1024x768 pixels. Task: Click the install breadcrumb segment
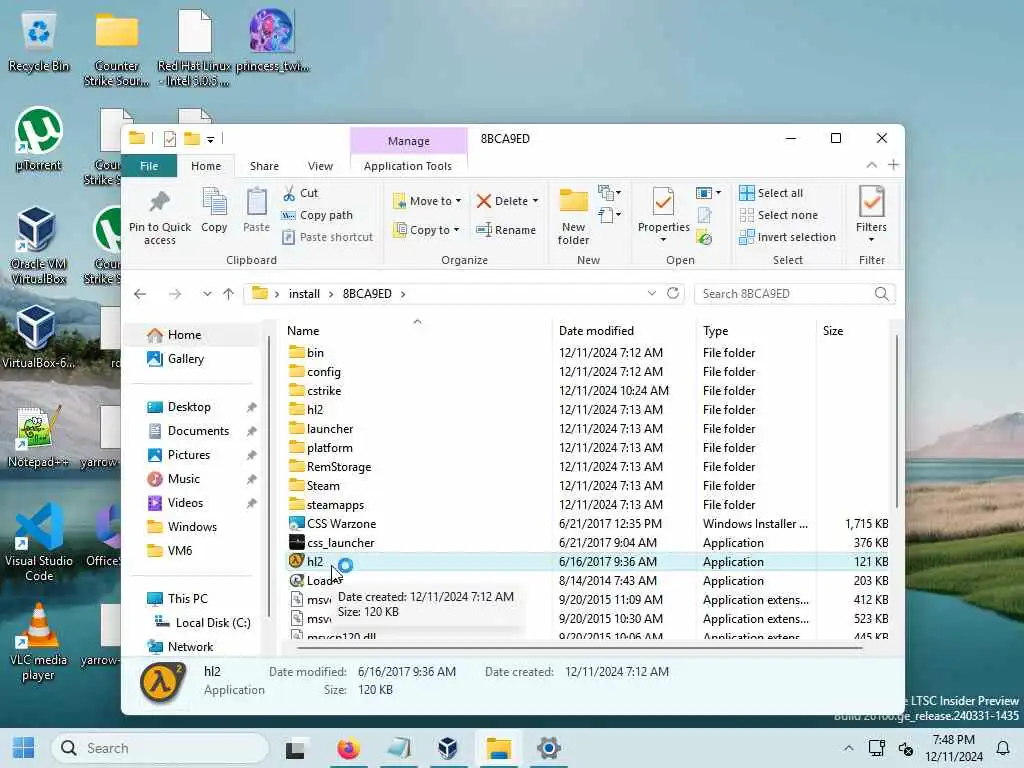[304, 294]
